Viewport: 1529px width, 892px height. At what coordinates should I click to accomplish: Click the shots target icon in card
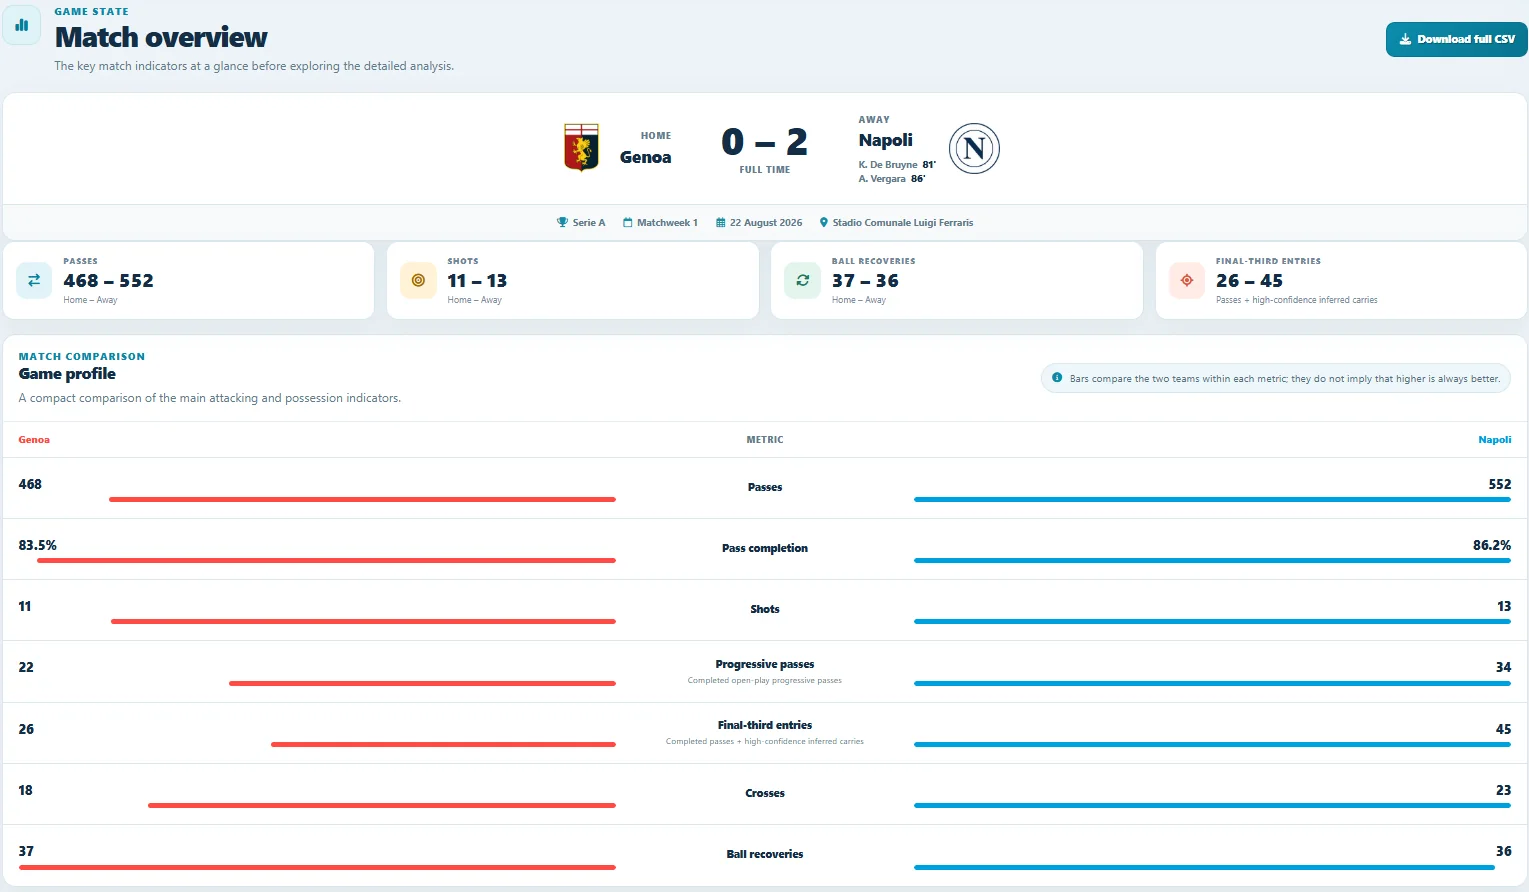[418, 280]
